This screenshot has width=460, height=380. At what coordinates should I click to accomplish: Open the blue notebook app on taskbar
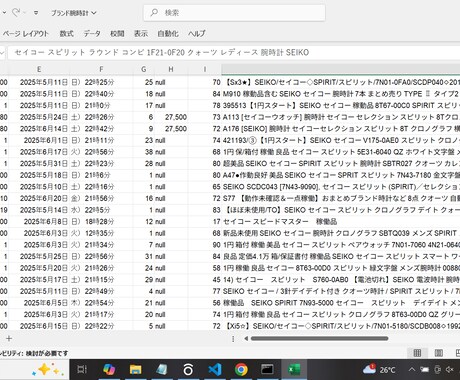[162, 369]
